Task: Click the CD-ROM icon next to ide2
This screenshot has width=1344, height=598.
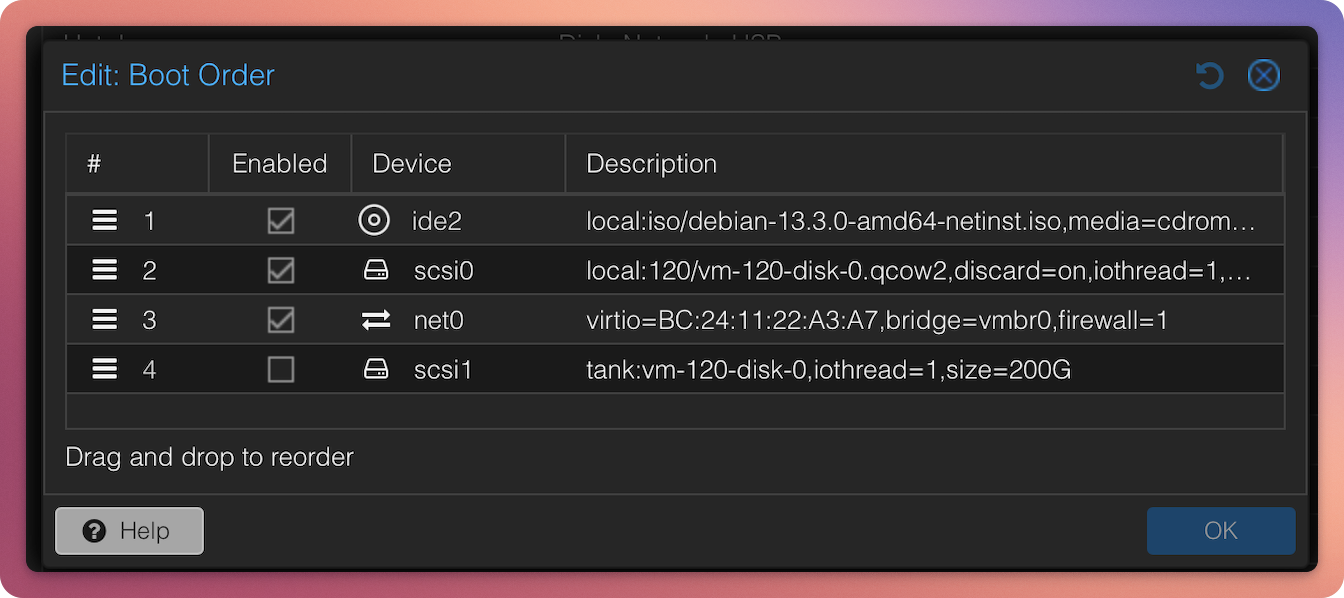Action: (374, 221)
